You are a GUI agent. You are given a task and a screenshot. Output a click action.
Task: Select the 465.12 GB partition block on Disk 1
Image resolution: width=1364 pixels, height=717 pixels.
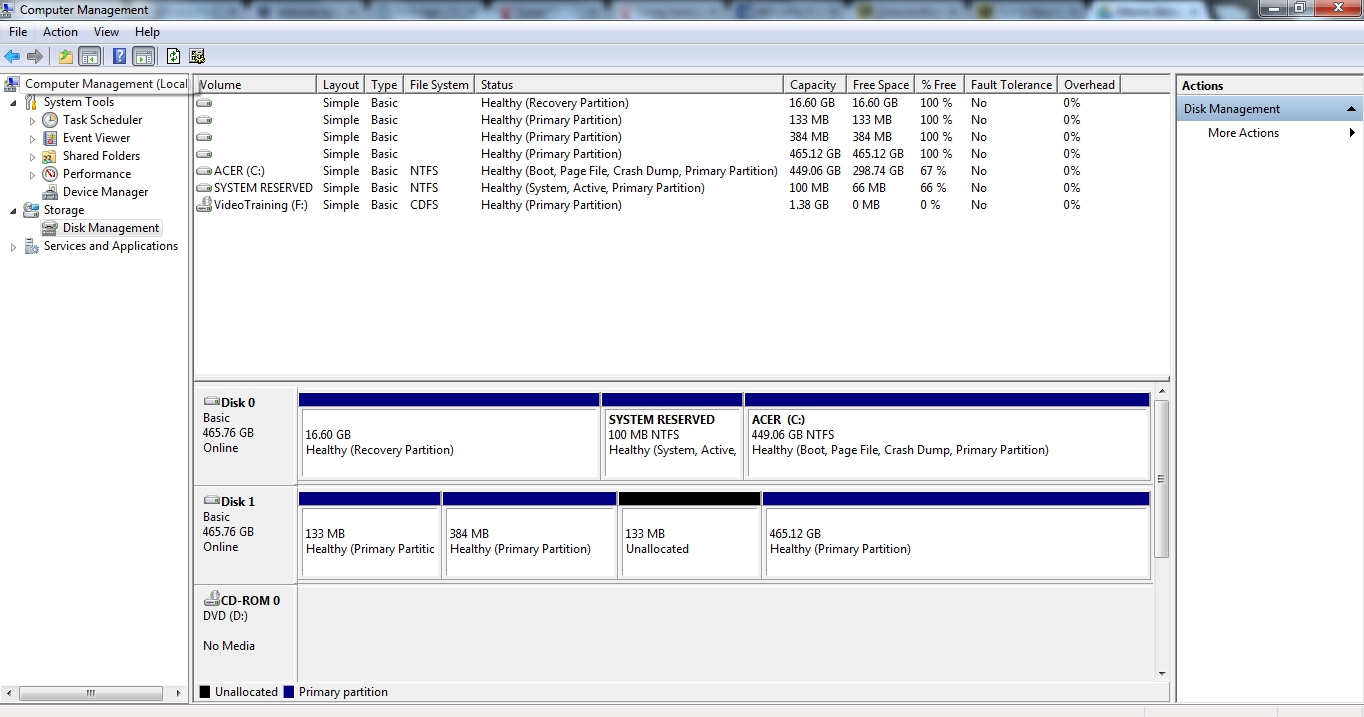point(956,535)
